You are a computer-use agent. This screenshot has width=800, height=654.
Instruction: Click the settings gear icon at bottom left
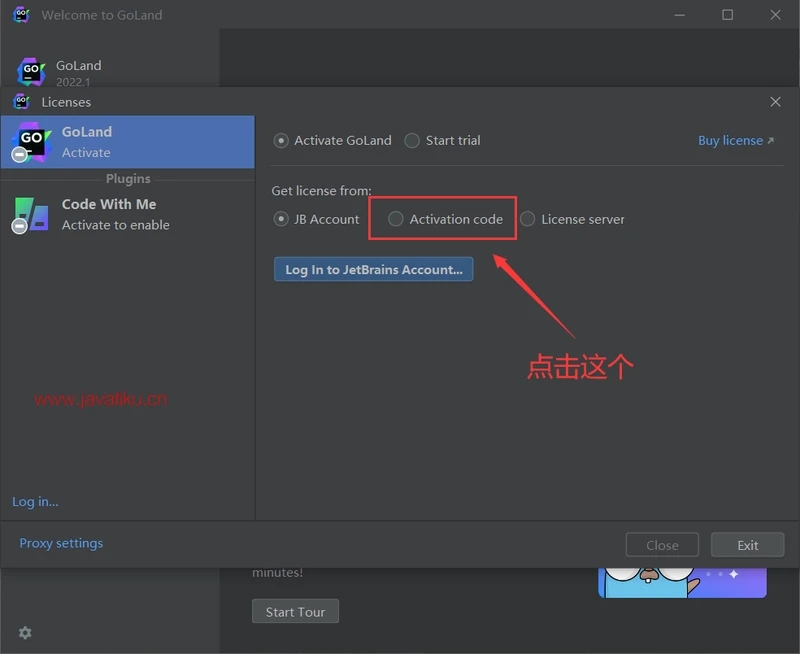pos(25,633)
